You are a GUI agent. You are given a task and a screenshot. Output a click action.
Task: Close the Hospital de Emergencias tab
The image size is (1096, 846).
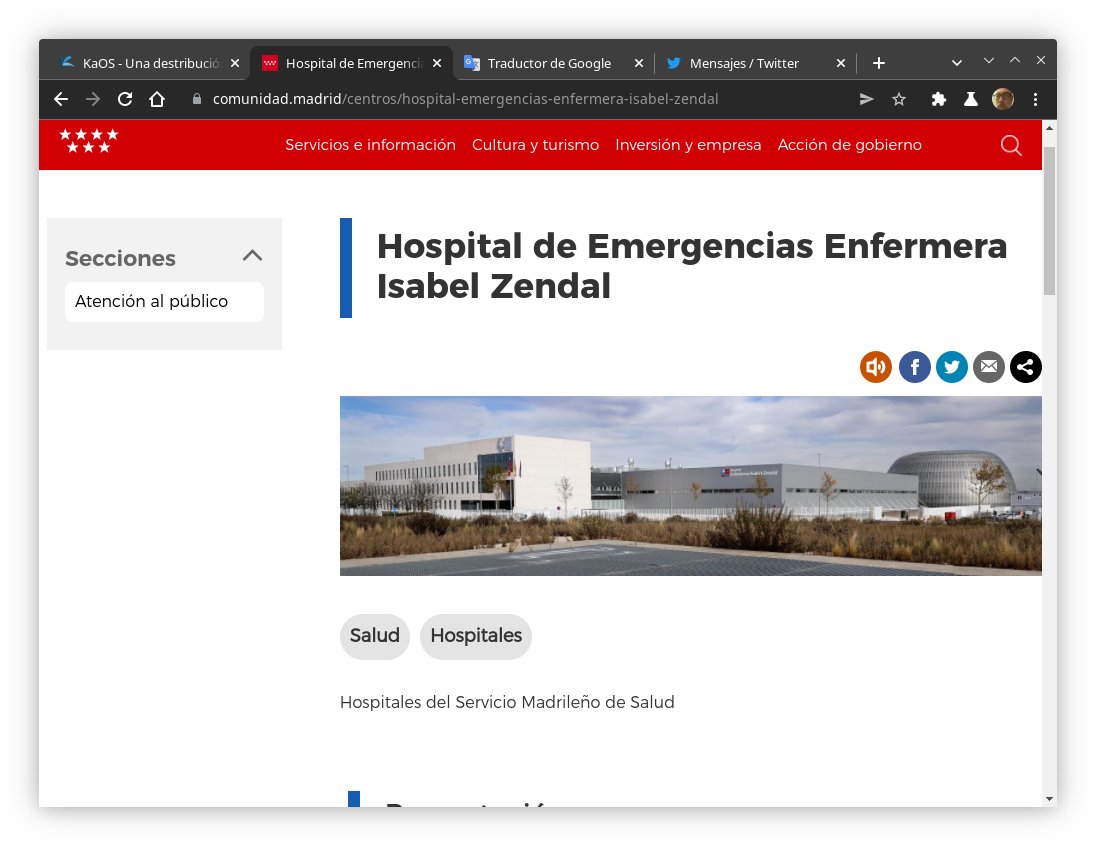[x=437, y=64]
